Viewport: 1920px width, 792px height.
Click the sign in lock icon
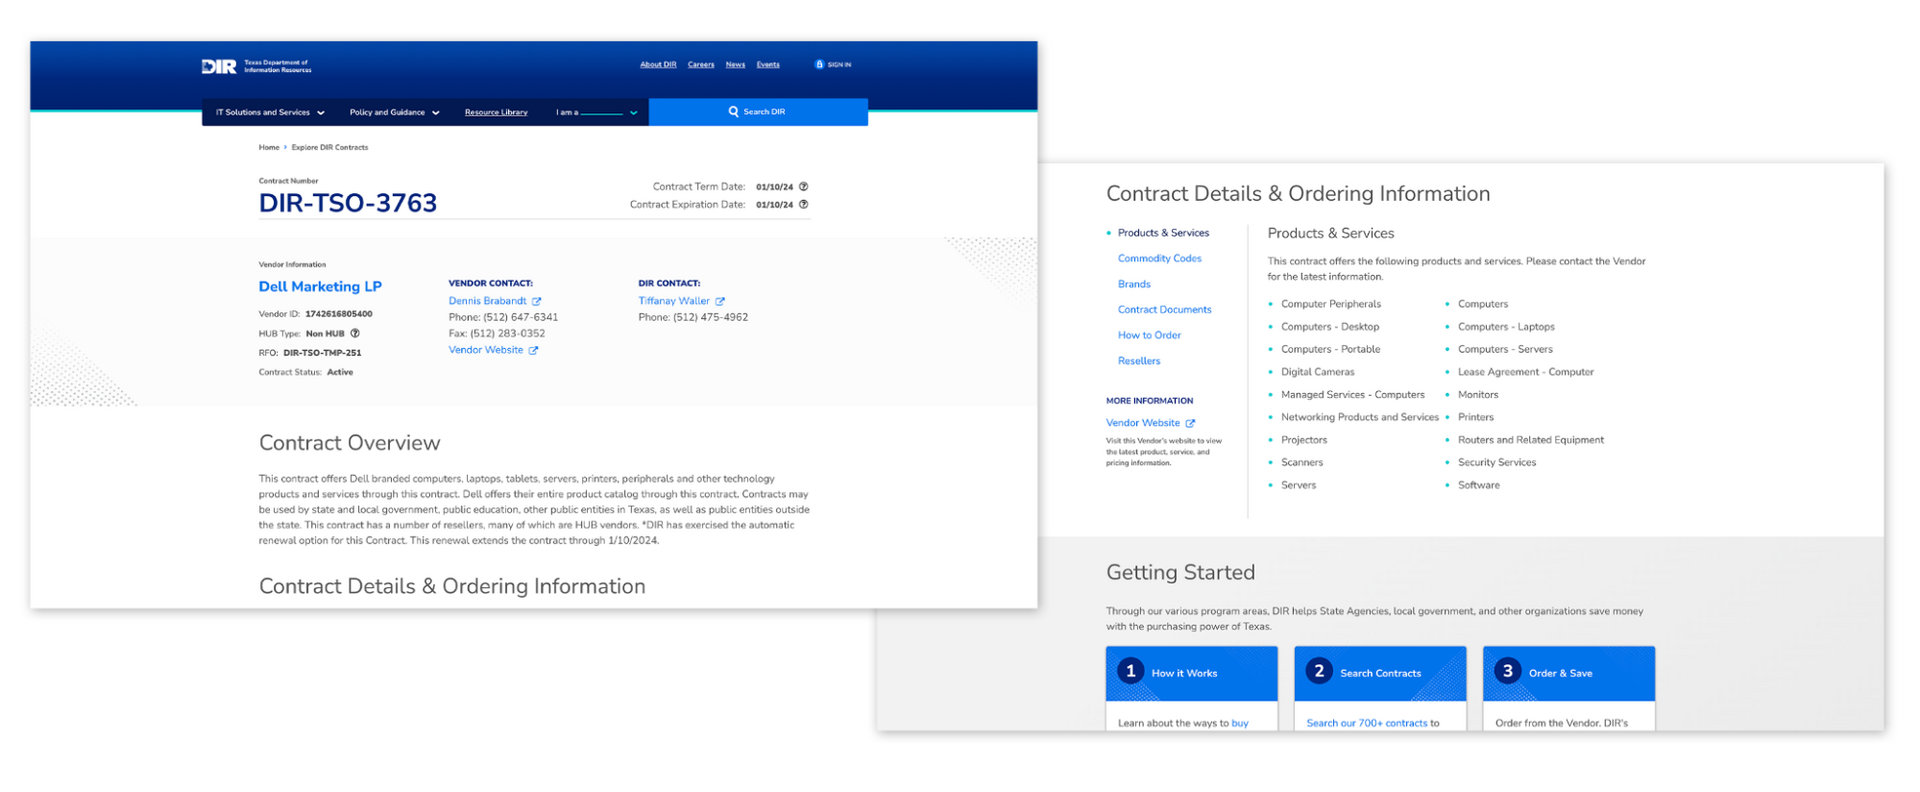point(819,64)
